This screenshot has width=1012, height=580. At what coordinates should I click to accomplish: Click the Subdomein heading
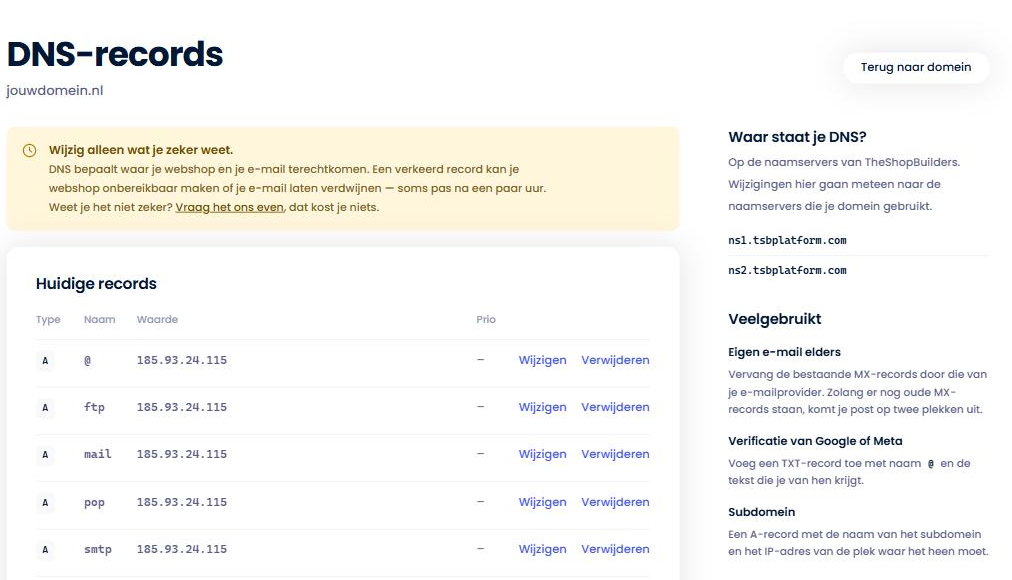762,512
